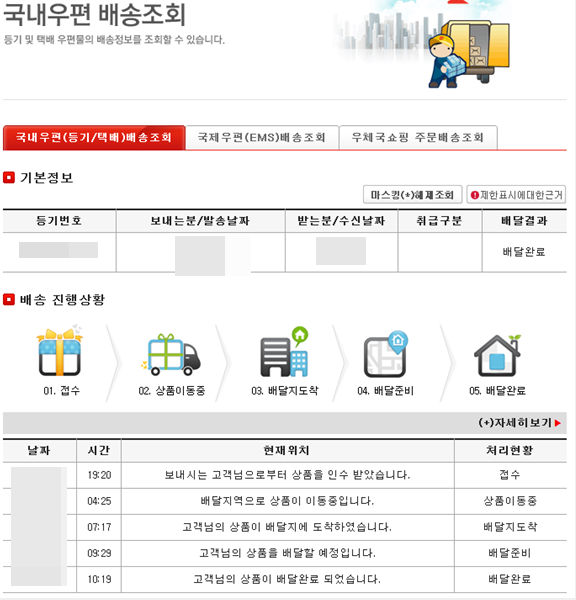Screen dimensions: 576x600
Task: Click the 19:20 time cell
Action: click(99, 475)
